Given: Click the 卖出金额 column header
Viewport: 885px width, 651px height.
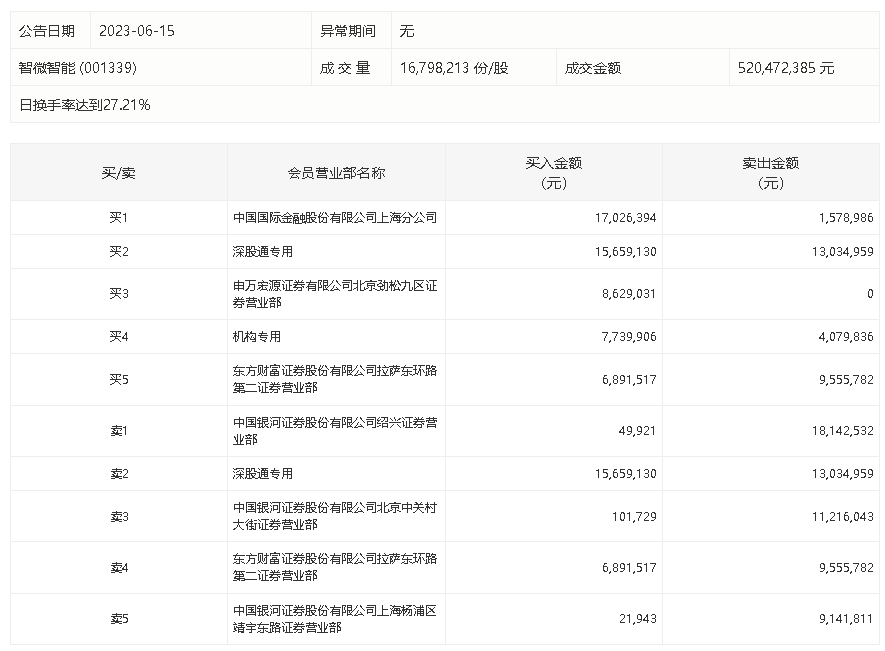Looking at the screenshot, I should [771, 173].
